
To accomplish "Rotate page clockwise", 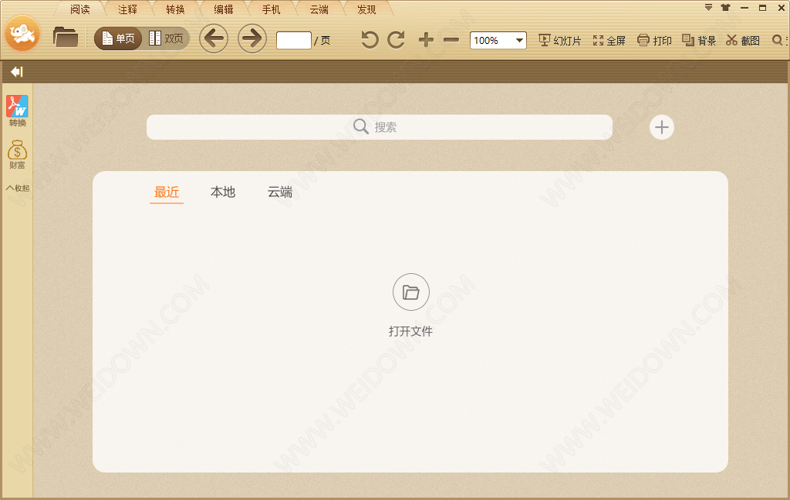I will coord(396,40).
